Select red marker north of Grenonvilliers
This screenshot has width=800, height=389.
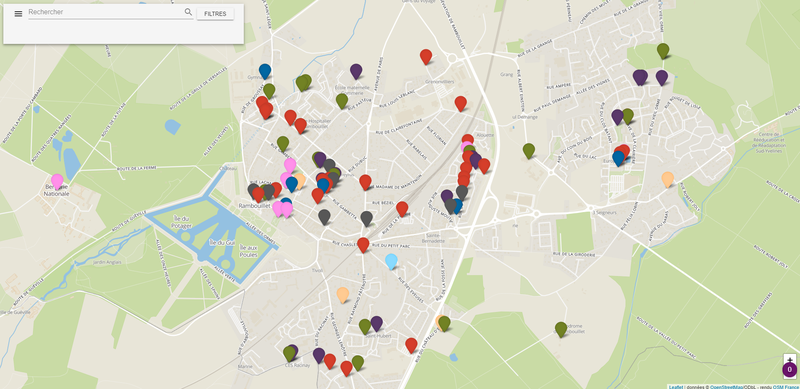point(426,57)
